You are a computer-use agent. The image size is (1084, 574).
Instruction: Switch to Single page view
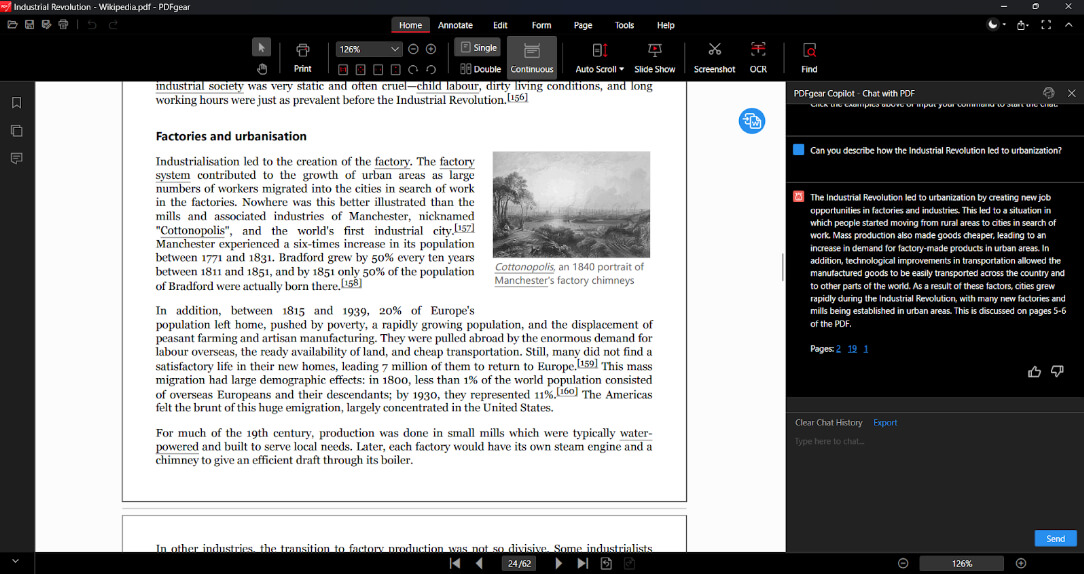478,47
